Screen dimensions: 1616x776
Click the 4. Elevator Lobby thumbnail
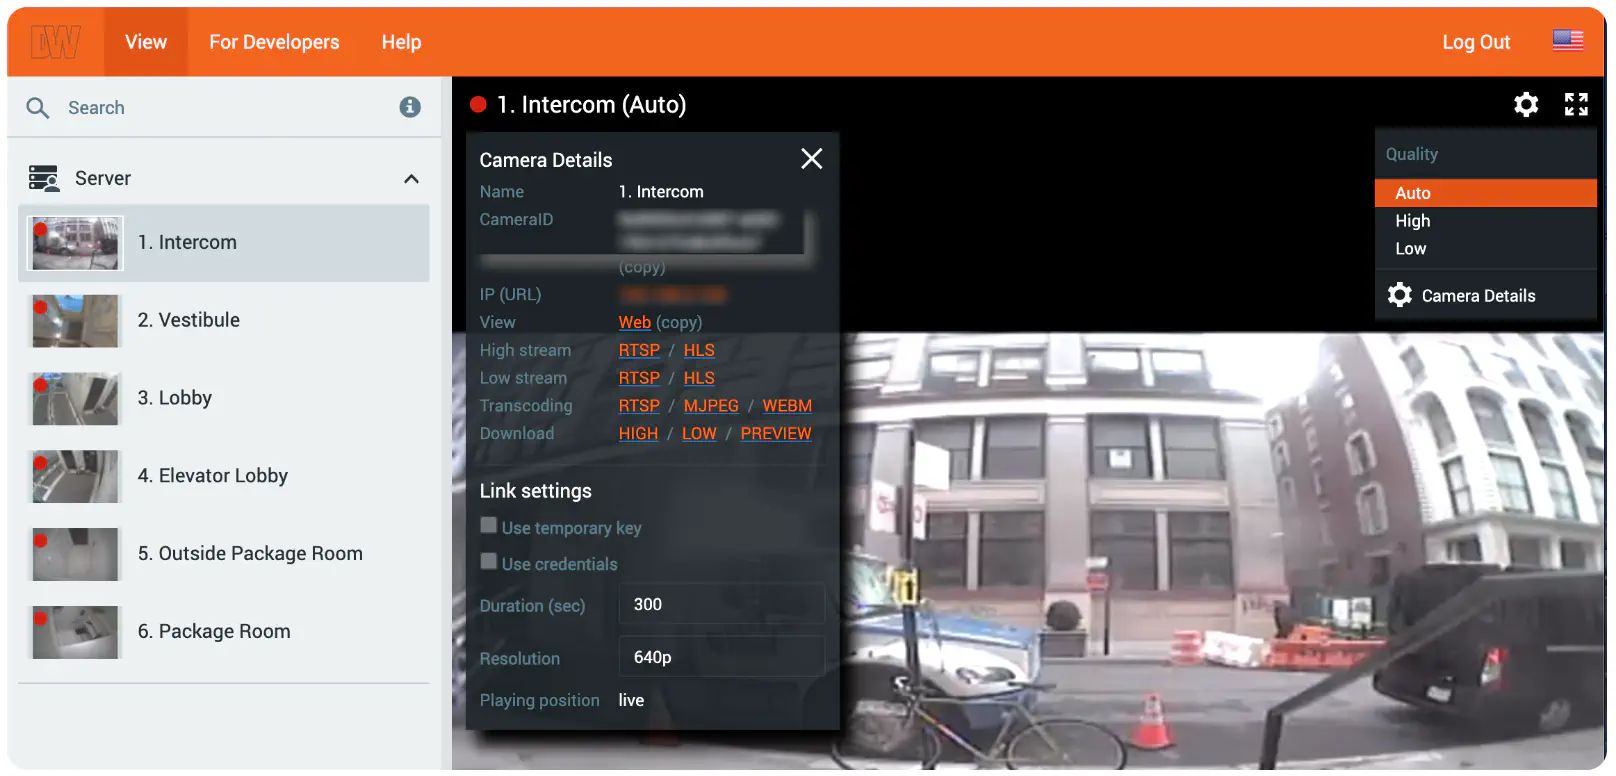coord(76,477)
